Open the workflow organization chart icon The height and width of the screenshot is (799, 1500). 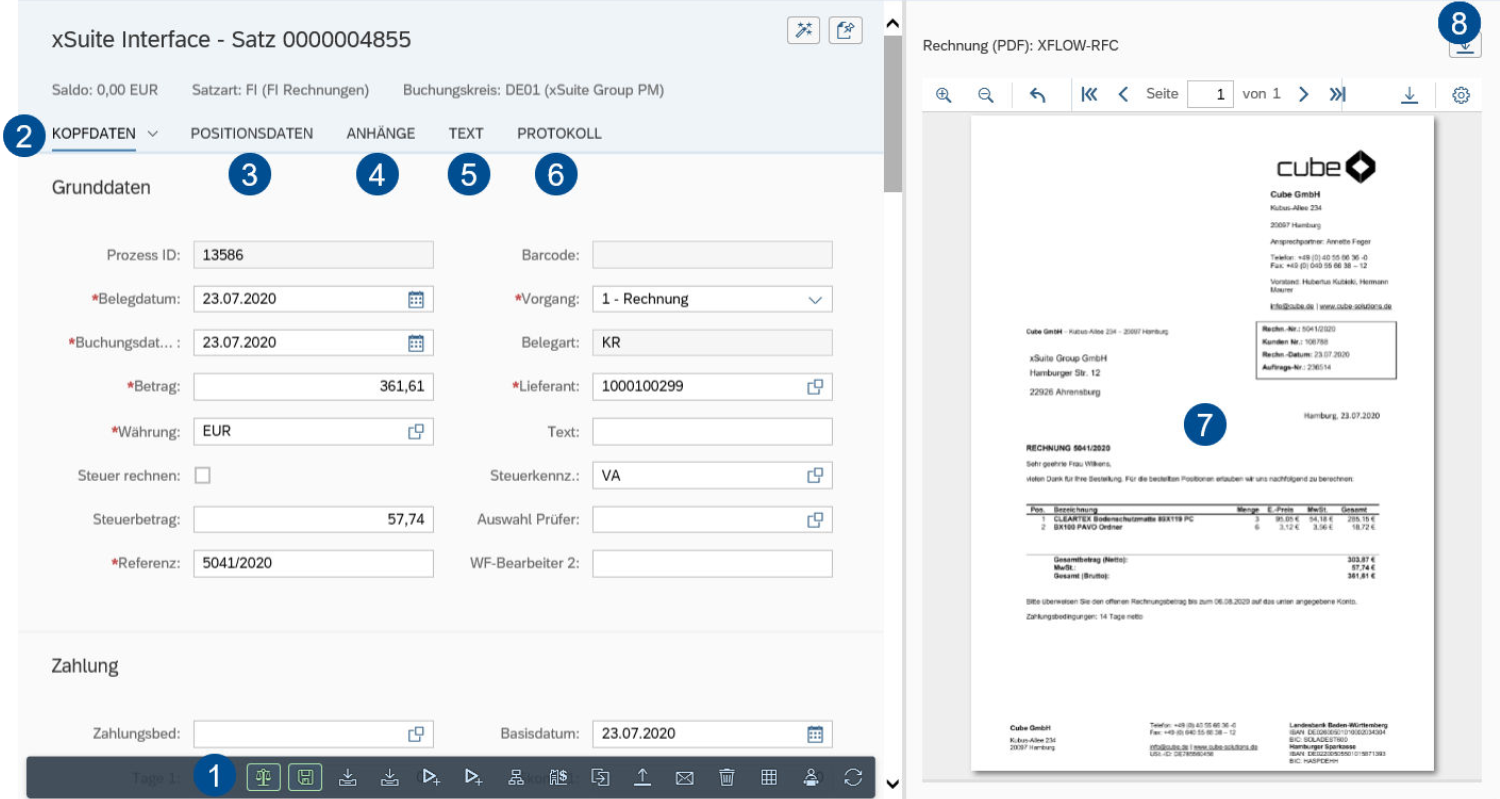tap(516, 777)
